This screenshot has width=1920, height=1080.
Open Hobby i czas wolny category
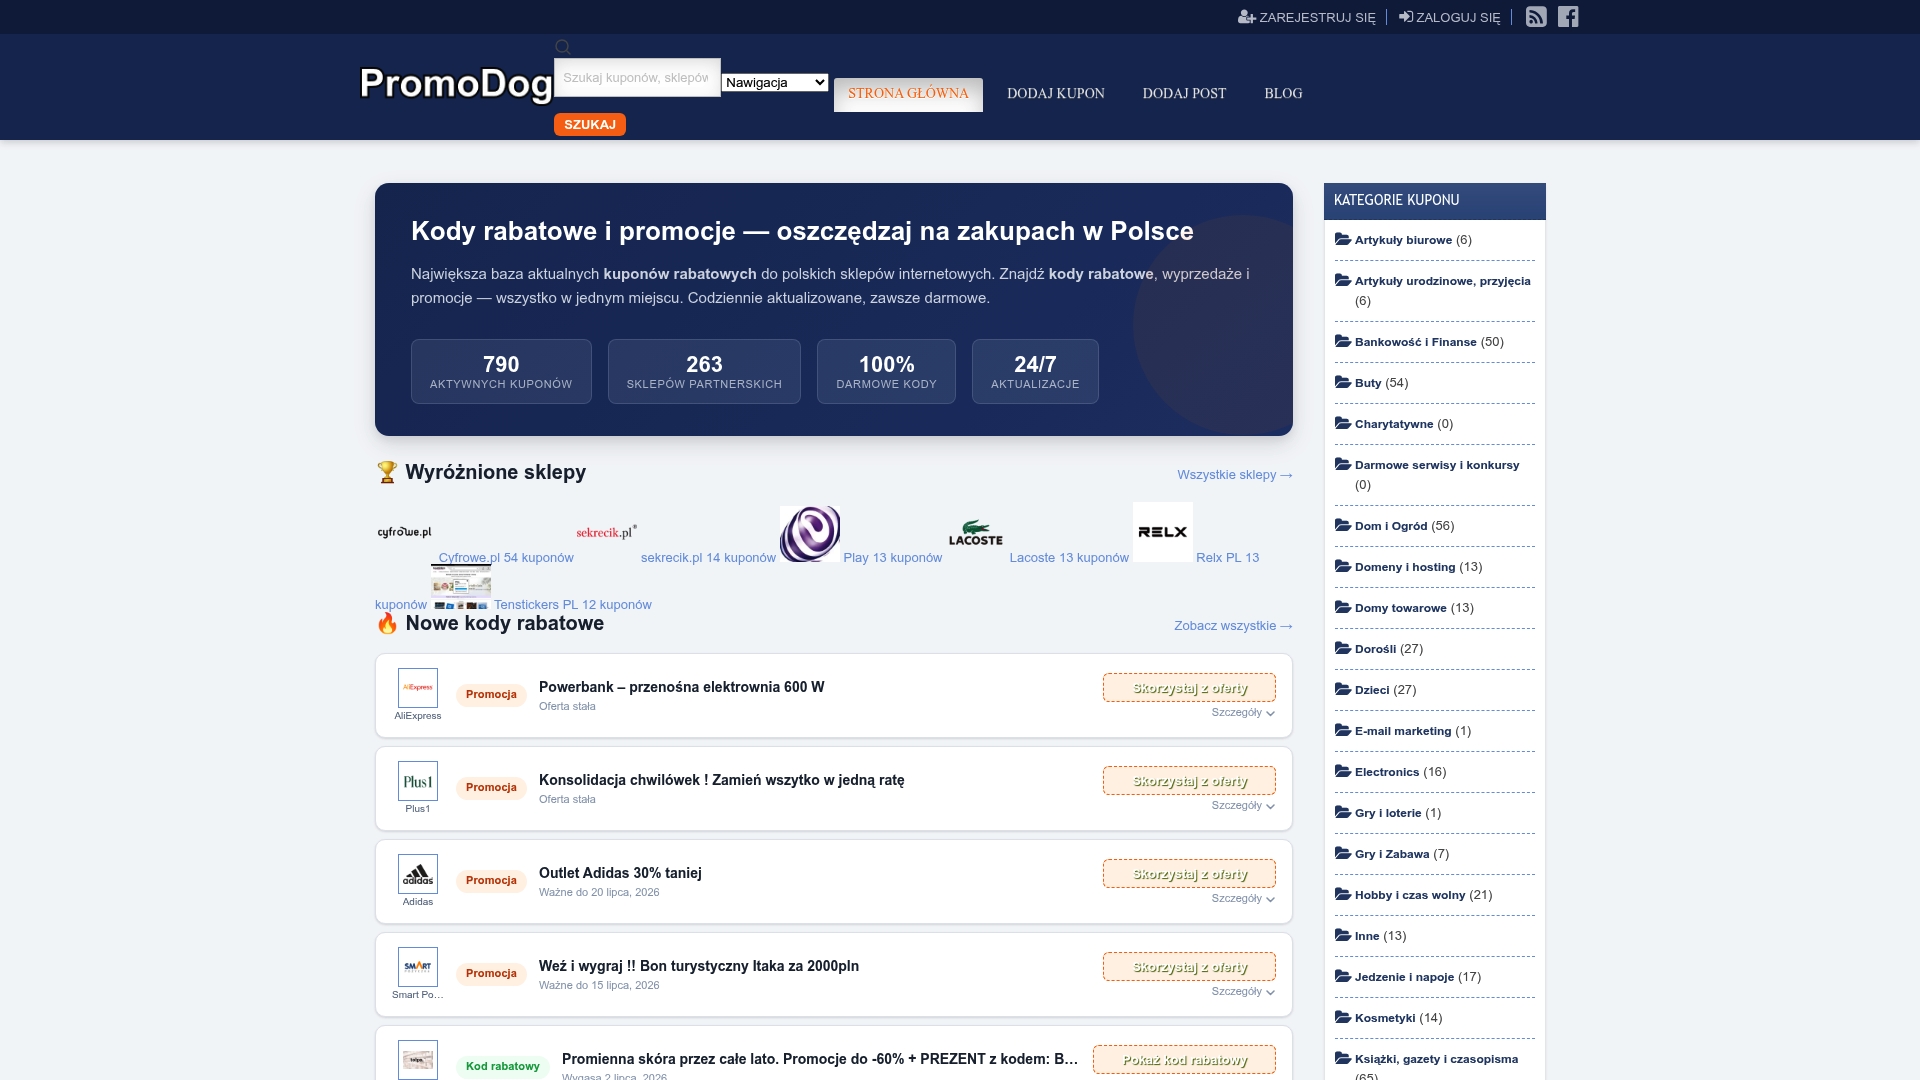click(x=1409, y=895)
